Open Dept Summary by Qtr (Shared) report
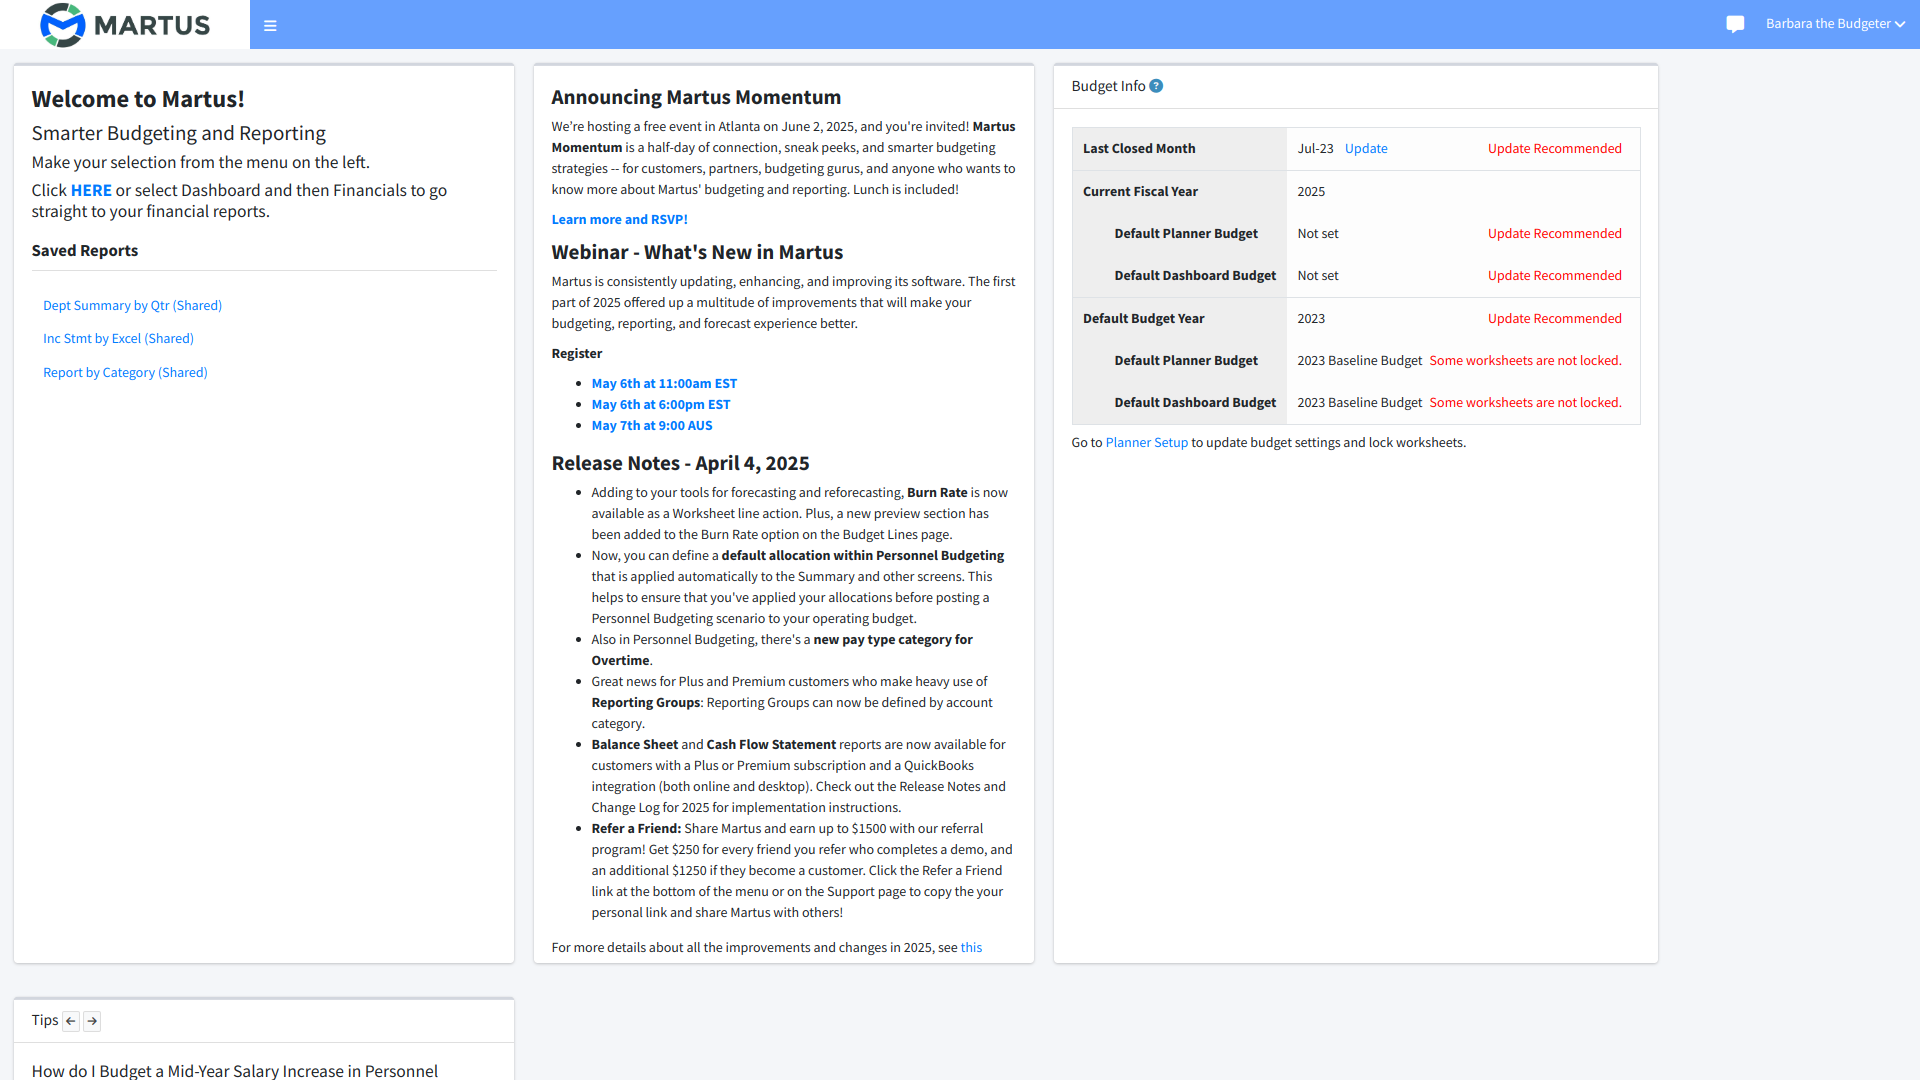Viewport: 1920px width, 1080px height. click(x=132, y=306)
